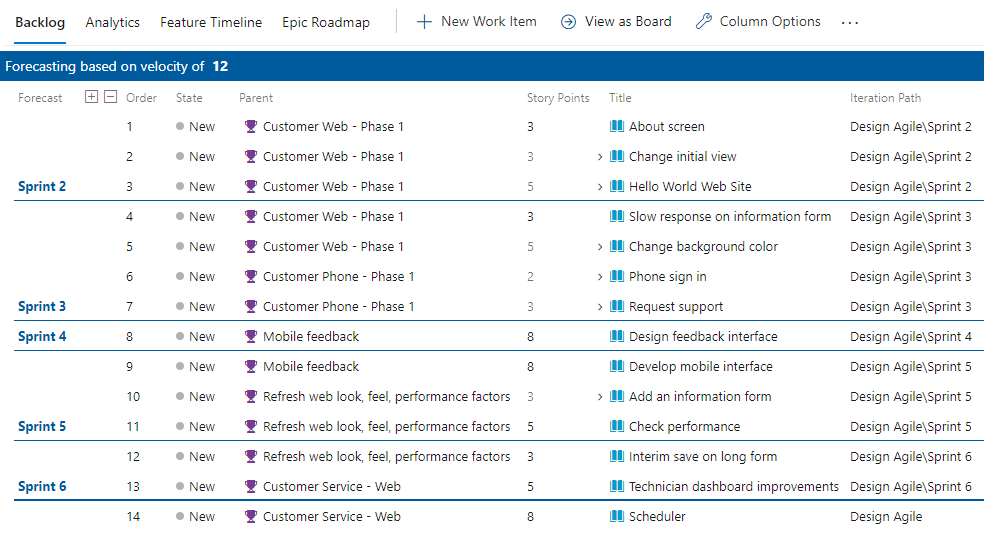Click the trophy icon in order row 10
This screenshot has height=534, width=984.
point(251,397)
